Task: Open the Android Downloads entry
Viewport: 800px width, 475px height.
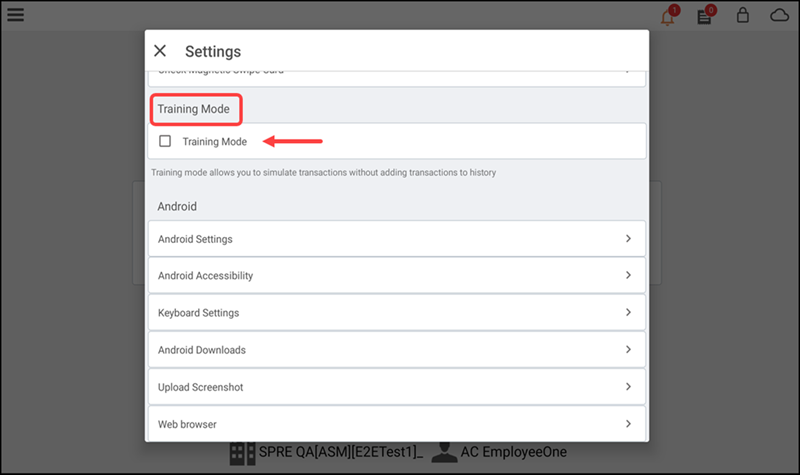Action: (x=396, y=350)
